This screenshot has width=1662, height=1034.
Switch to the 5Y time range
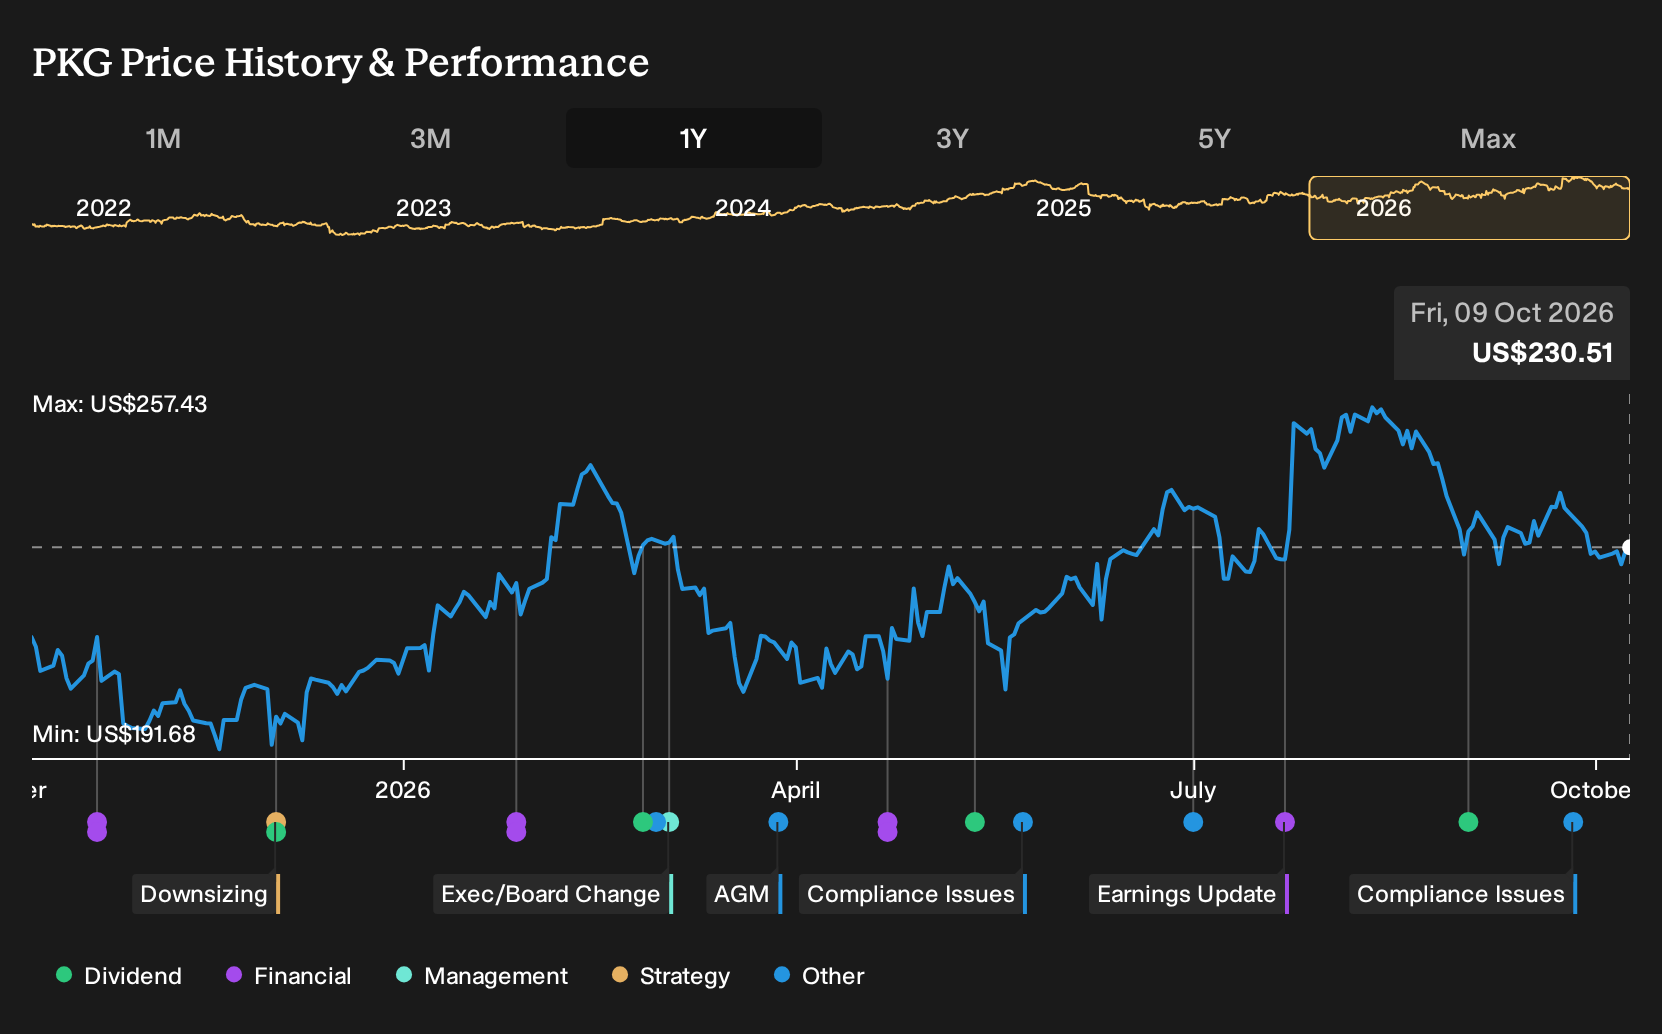coord(1214,138)
